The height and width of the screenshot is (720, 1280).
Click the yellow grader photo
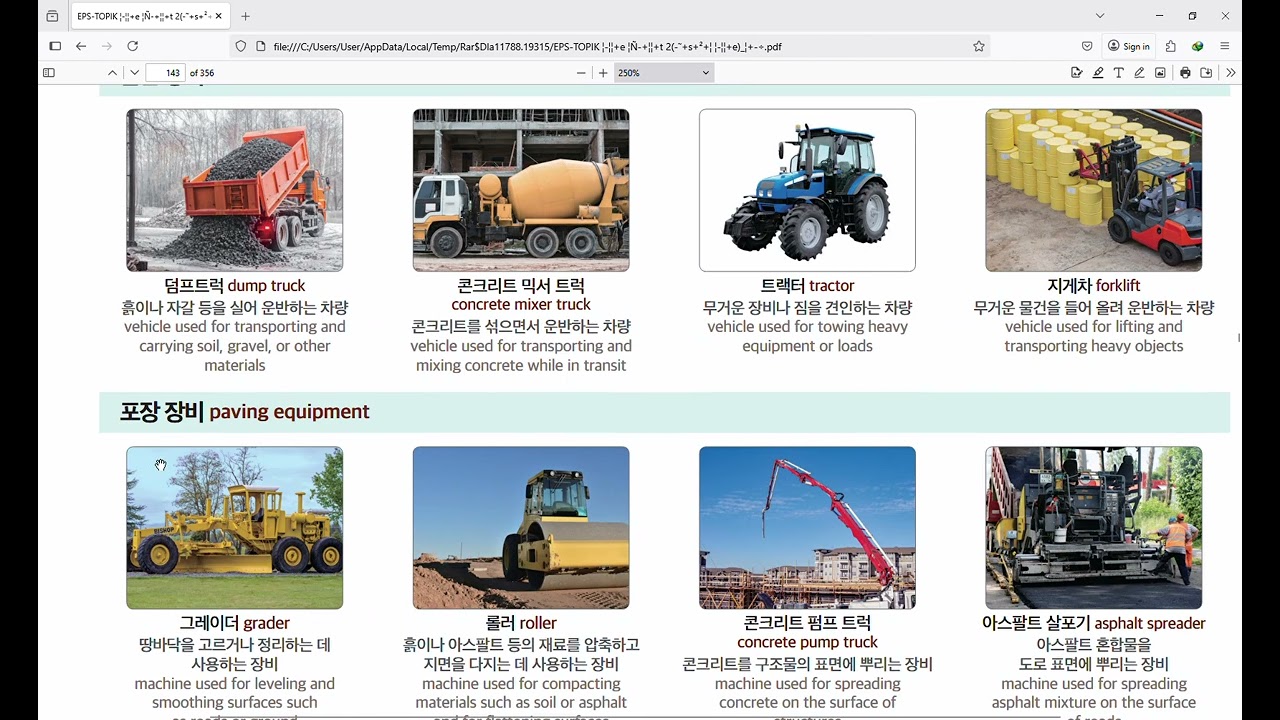[x=235, y=528]
